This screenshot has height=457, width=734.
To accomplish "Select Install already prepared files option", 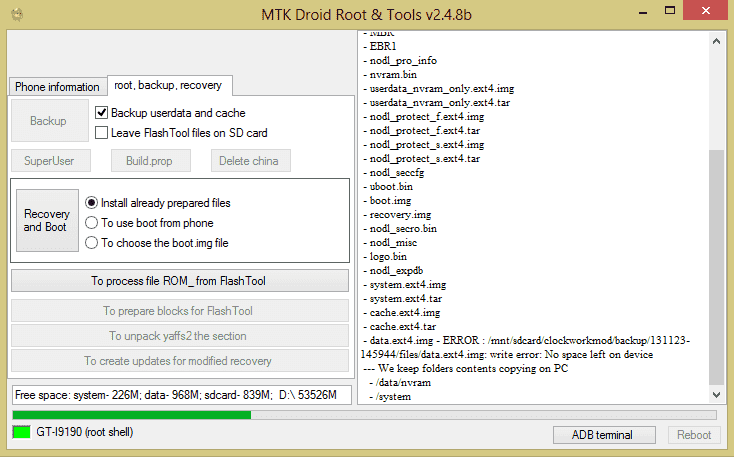I will [91, 203].
